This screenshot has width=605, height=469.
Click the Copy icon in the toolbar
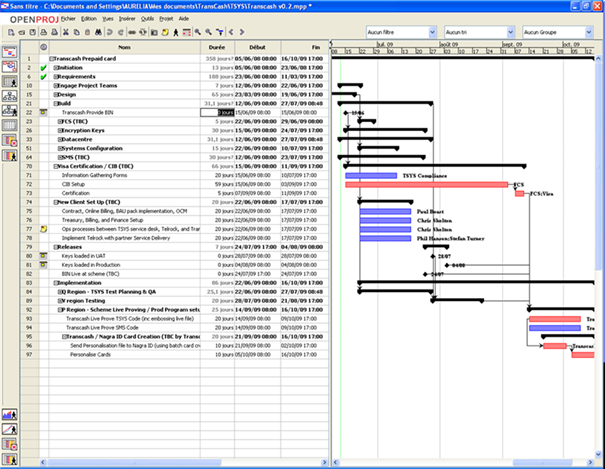pos(76,32)
